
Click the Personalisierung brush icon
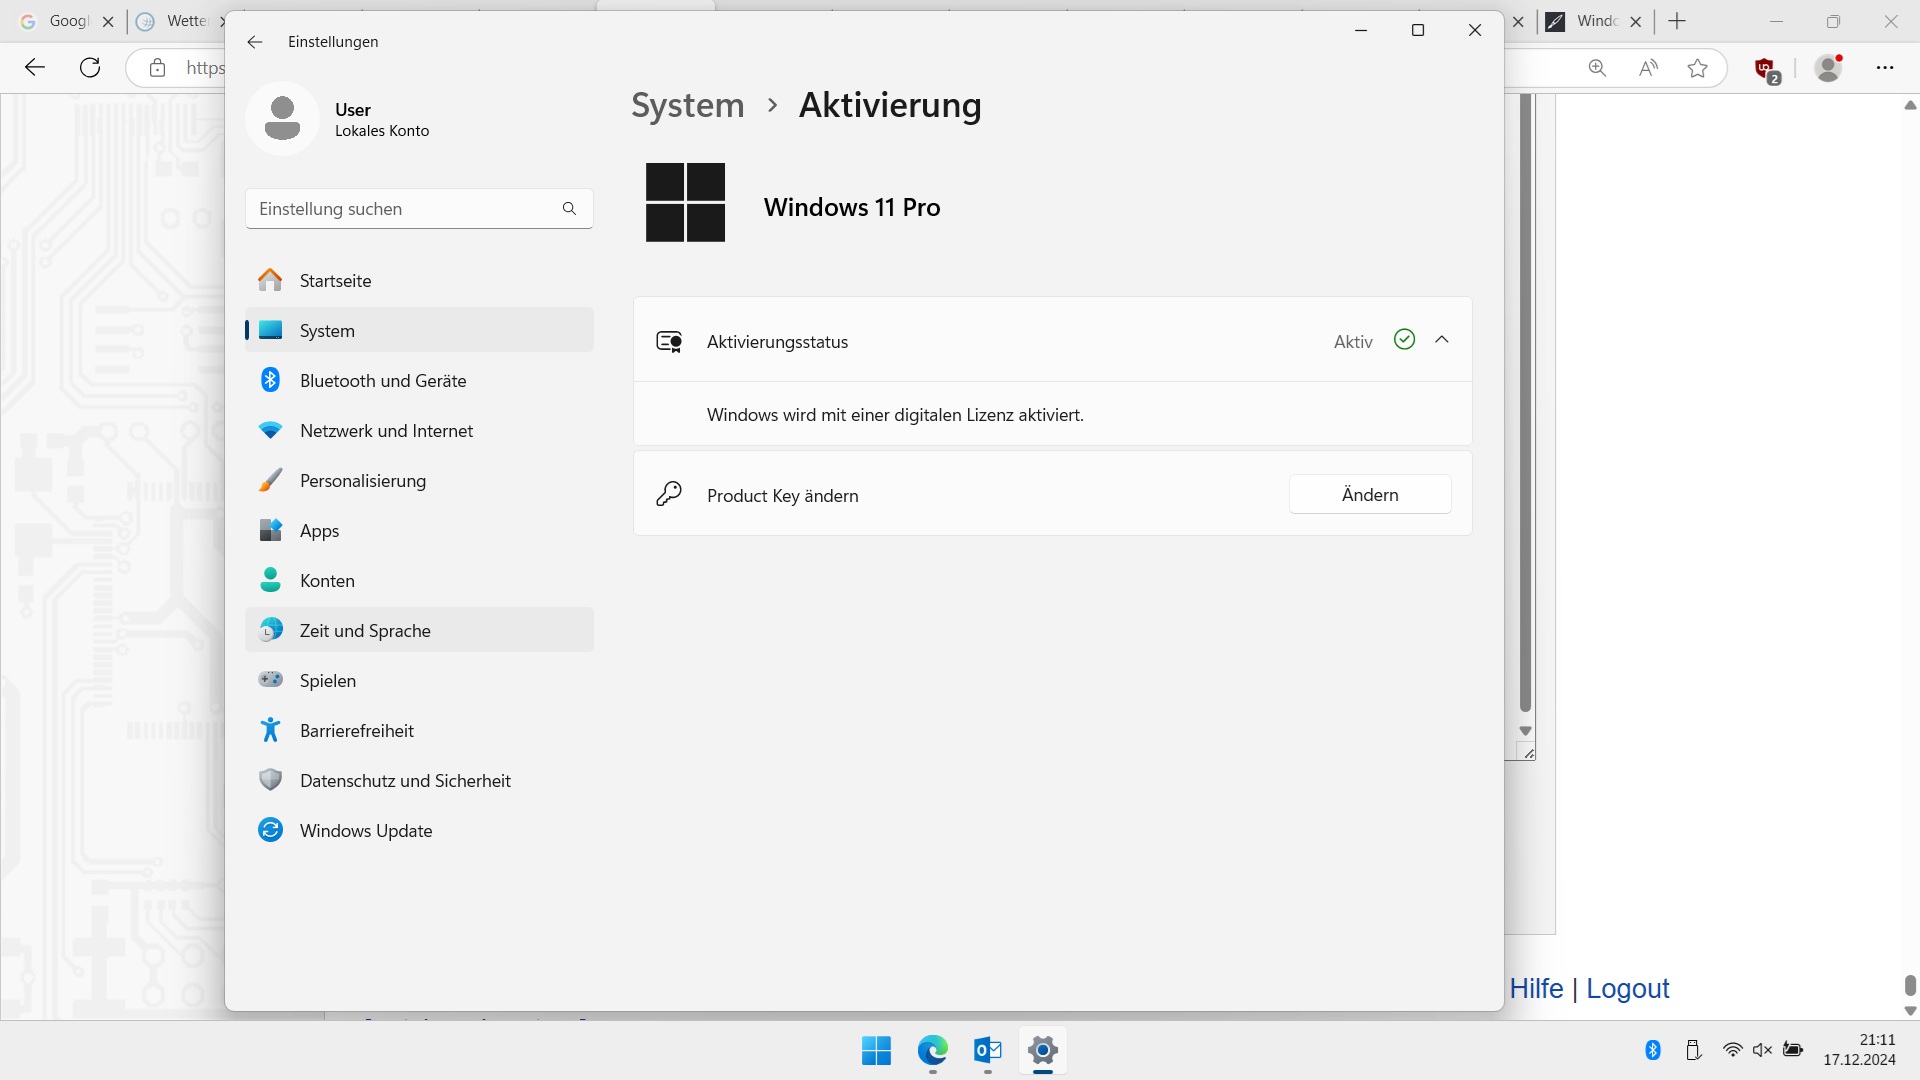click(270, 480)
